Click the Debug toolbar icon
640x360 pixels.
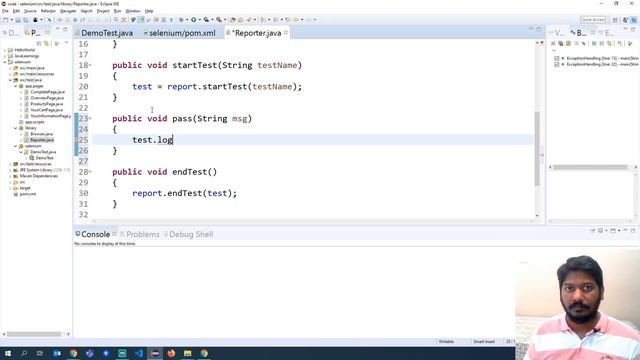[x=181, y=20]
